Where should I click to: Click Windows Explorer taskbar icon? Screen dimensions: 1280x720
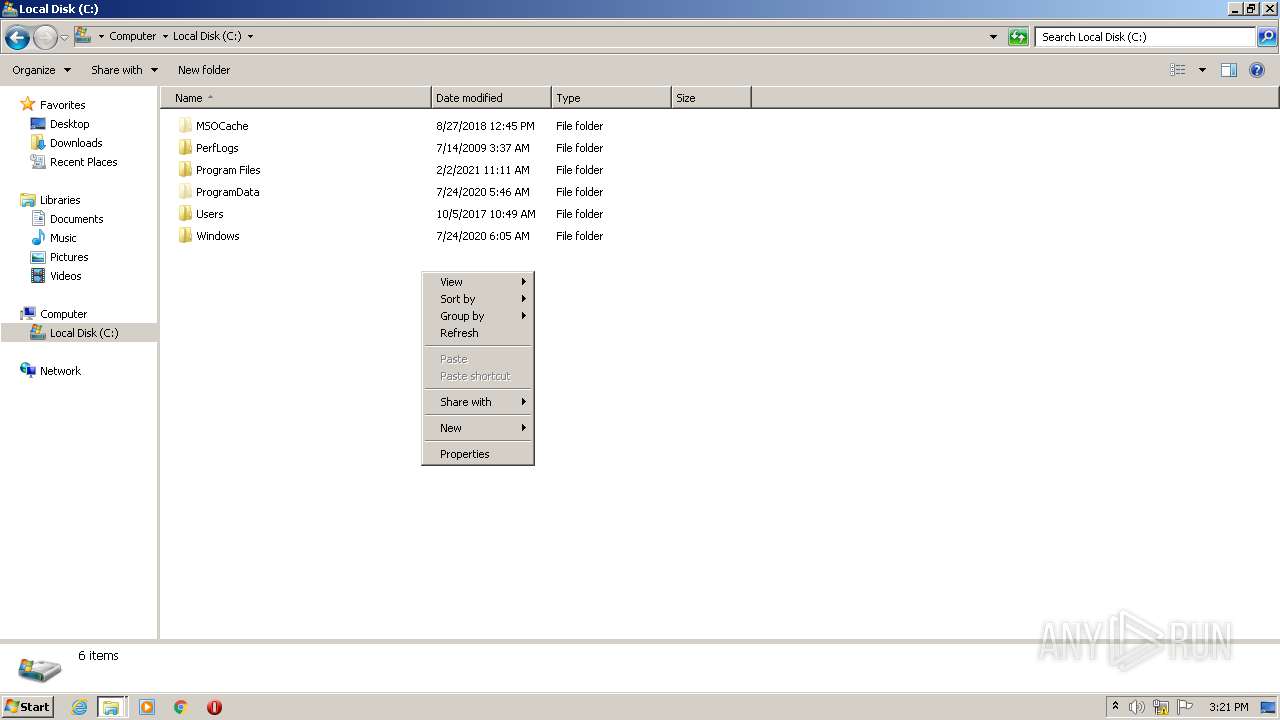pyautogui.click(x=111, y=707)
